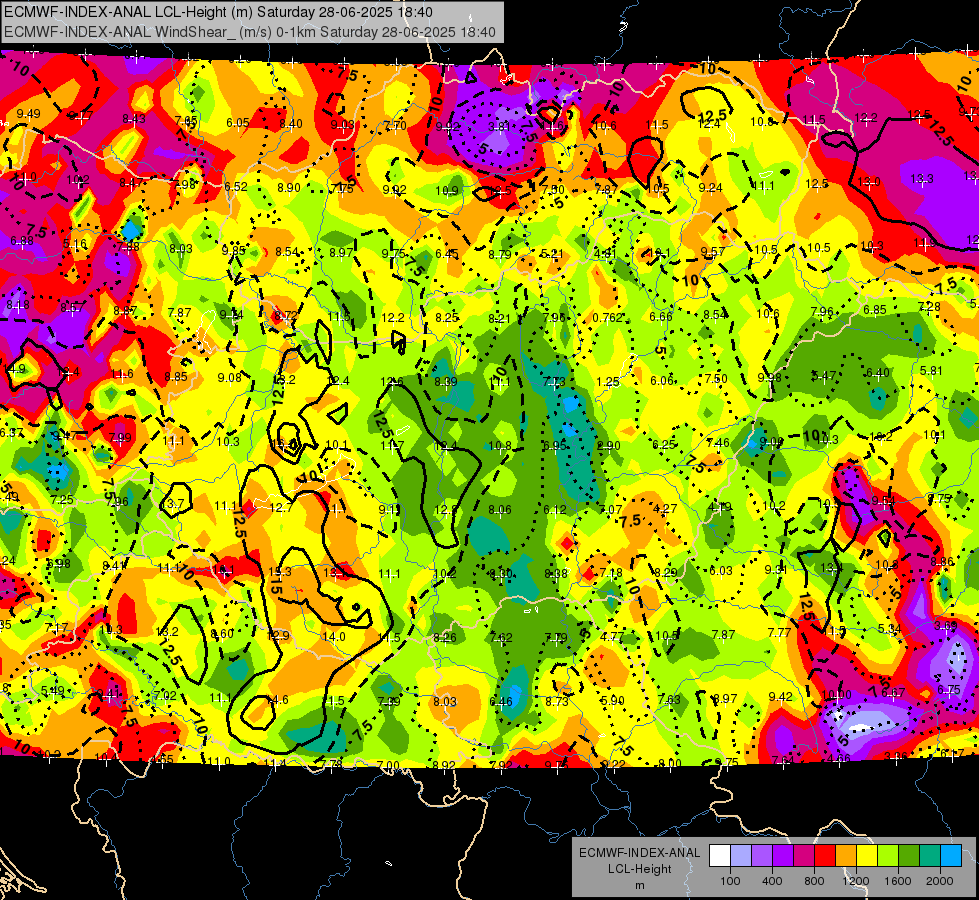979x900 pixels.
Task: Click the 'WindShear_ (m/s) 0-1km' title line
Action: click(250, 32)
